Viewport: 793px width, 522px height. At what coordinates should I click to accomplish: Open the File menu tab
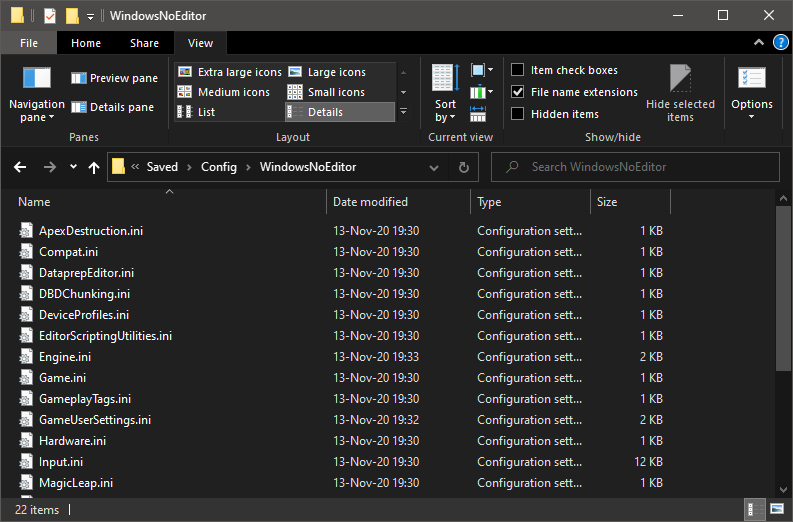pos(29,43)
